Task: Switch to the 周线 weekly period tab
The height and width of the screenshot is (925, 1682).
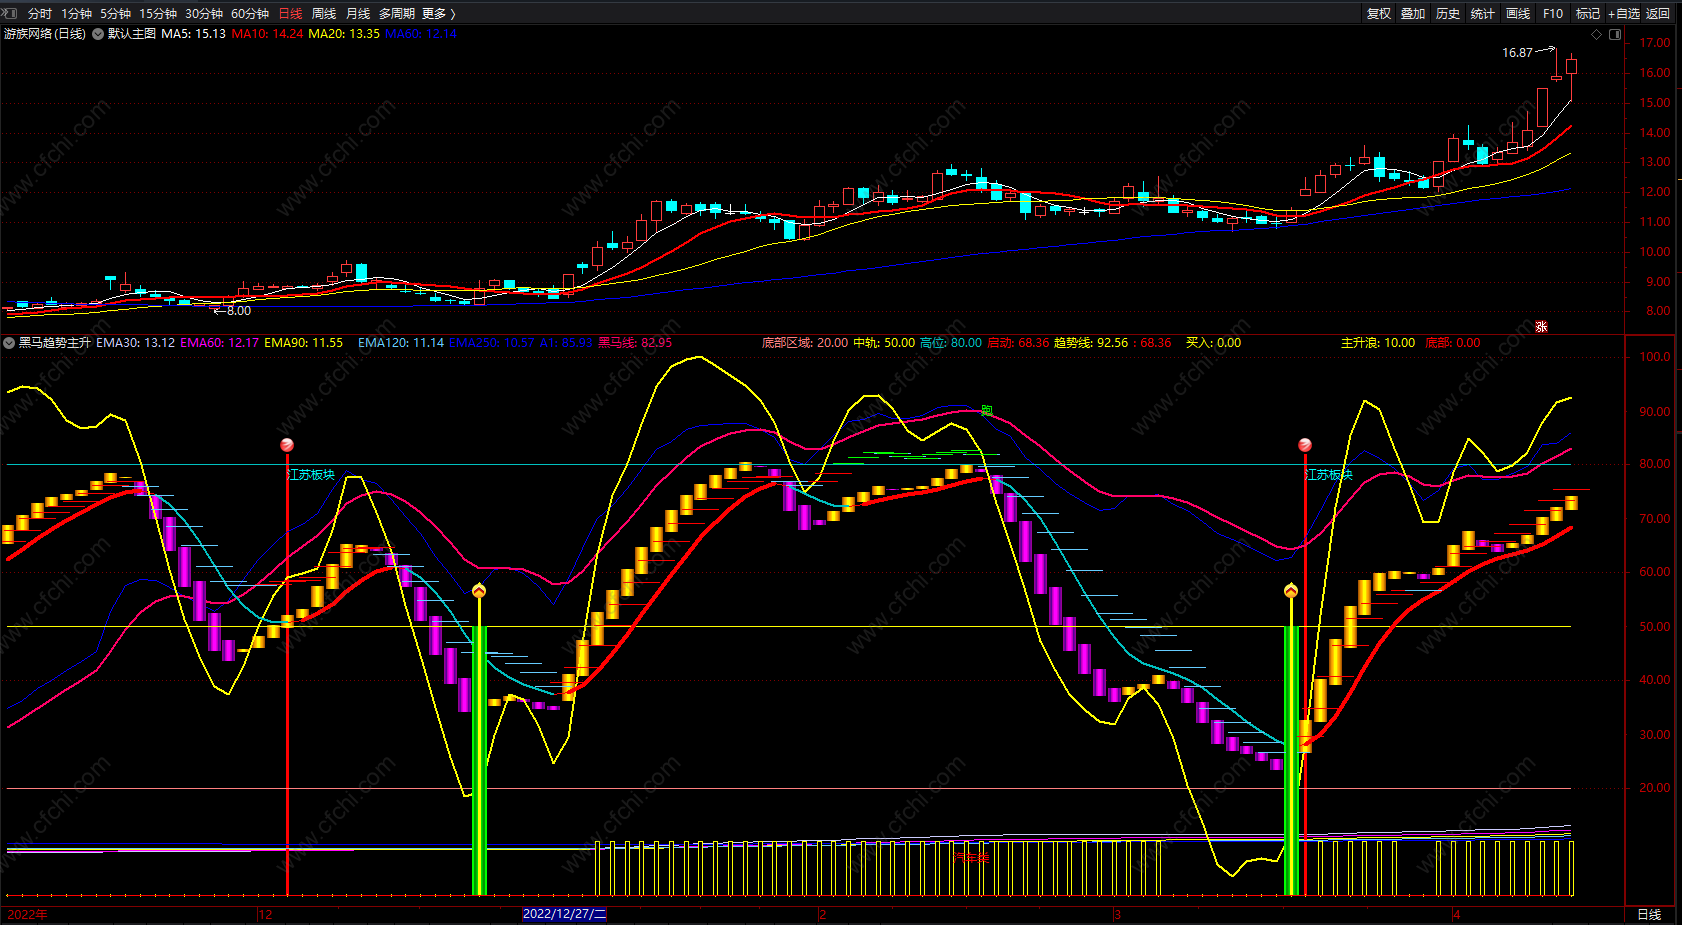Action: coord(324,13)
